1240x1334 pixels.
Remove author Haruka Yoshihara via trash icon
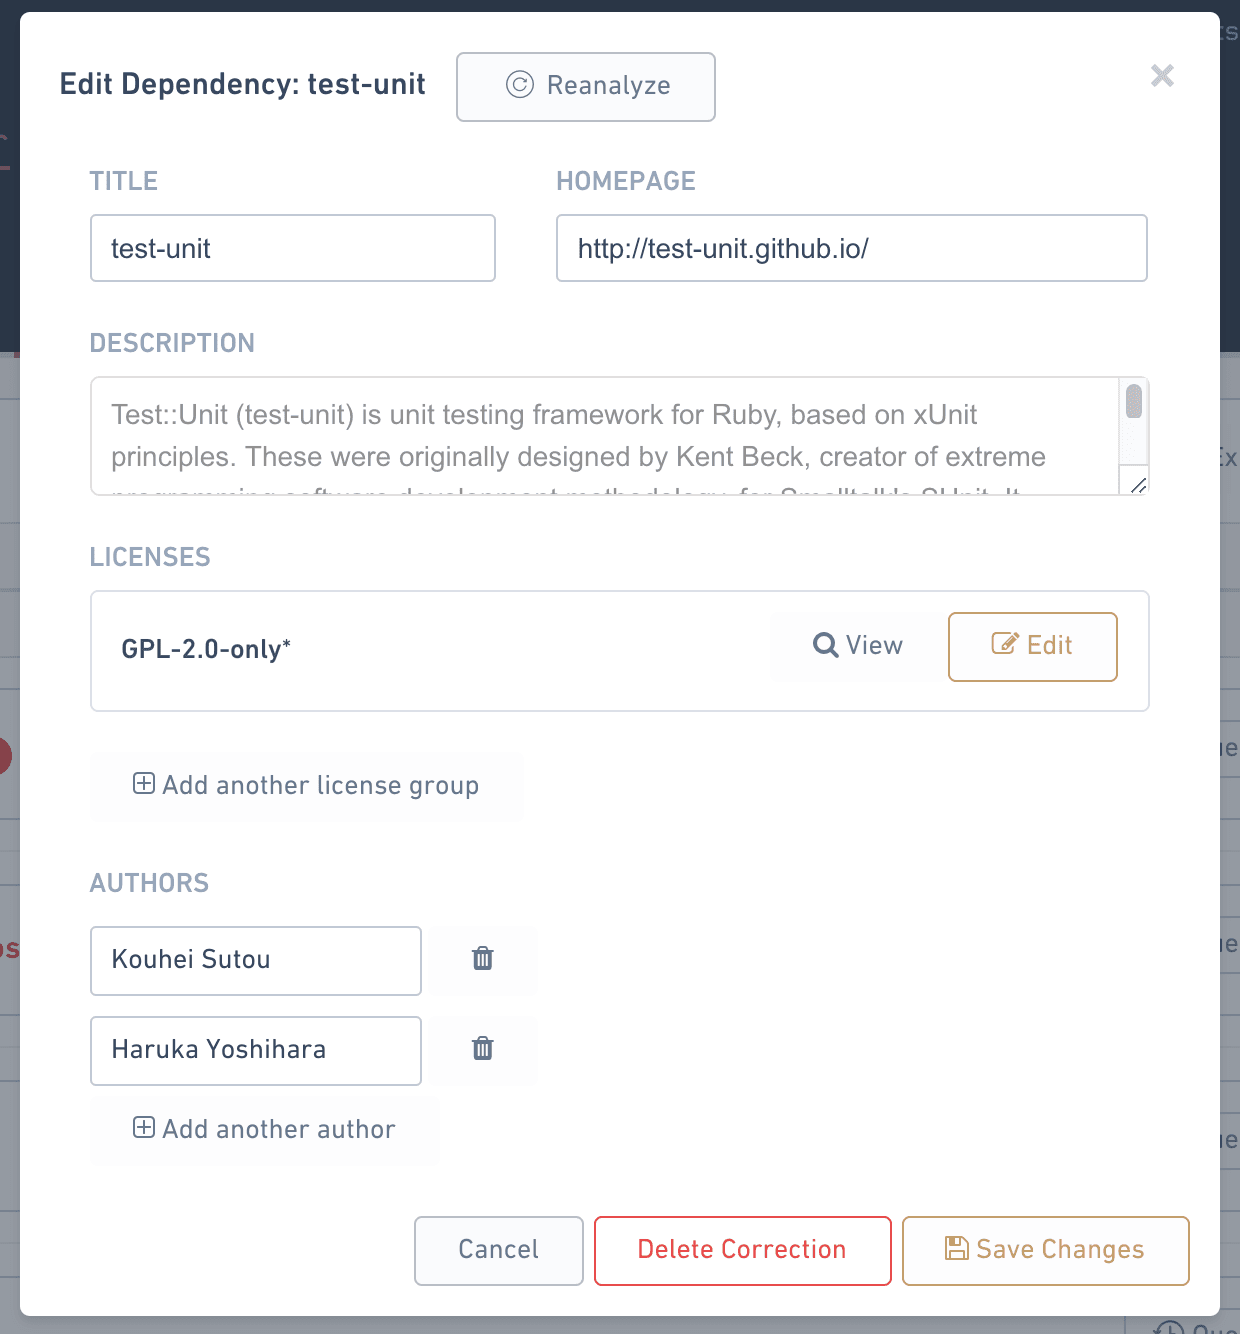[x=483, y=1049]
